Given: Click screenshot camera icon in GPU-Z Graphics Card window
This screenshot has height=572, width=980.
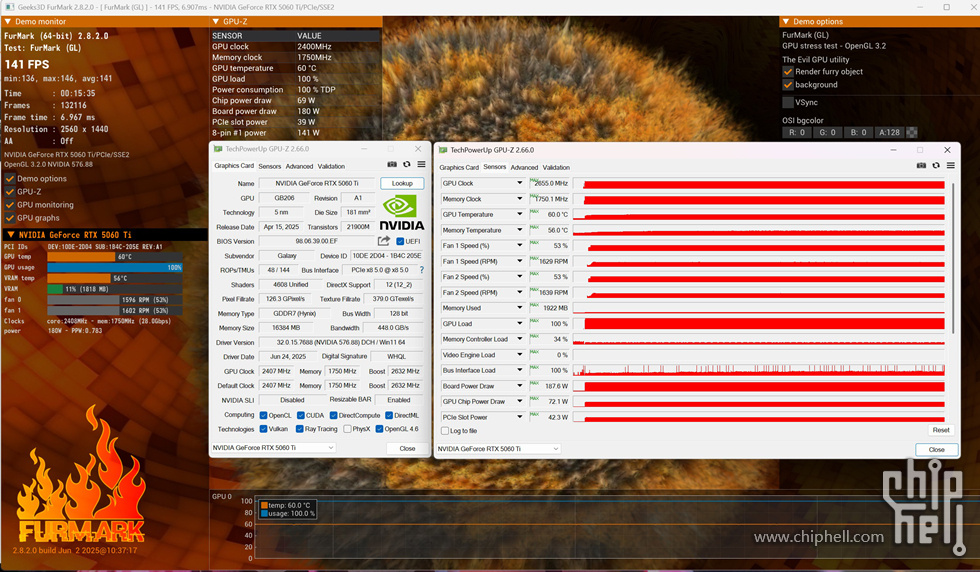Looking at the screenshot, I should click(392, 164).
